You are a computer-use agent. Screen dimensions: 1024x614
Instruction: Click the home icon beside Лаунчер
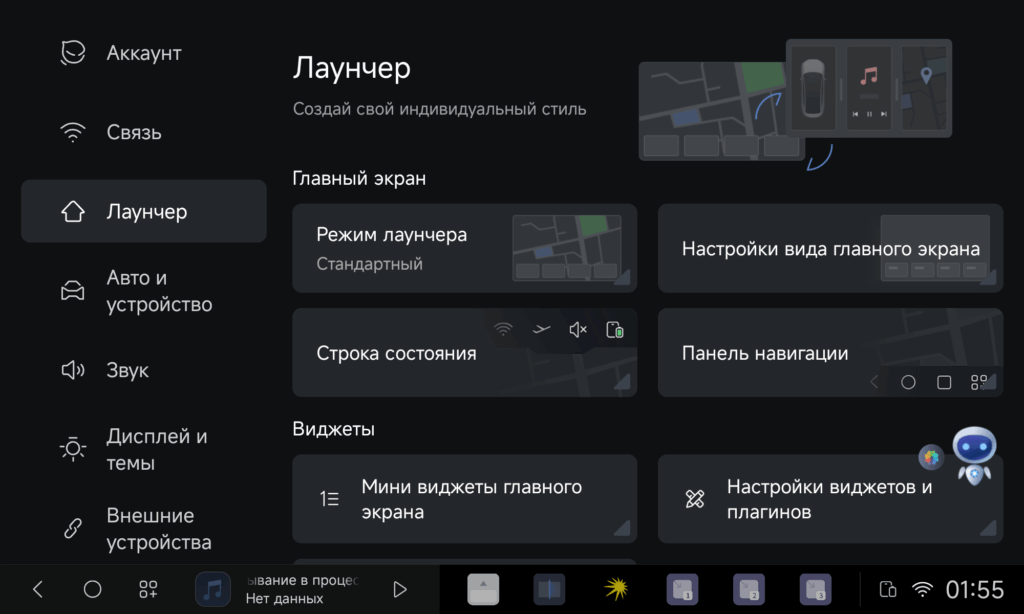click(x=72, y=212)
